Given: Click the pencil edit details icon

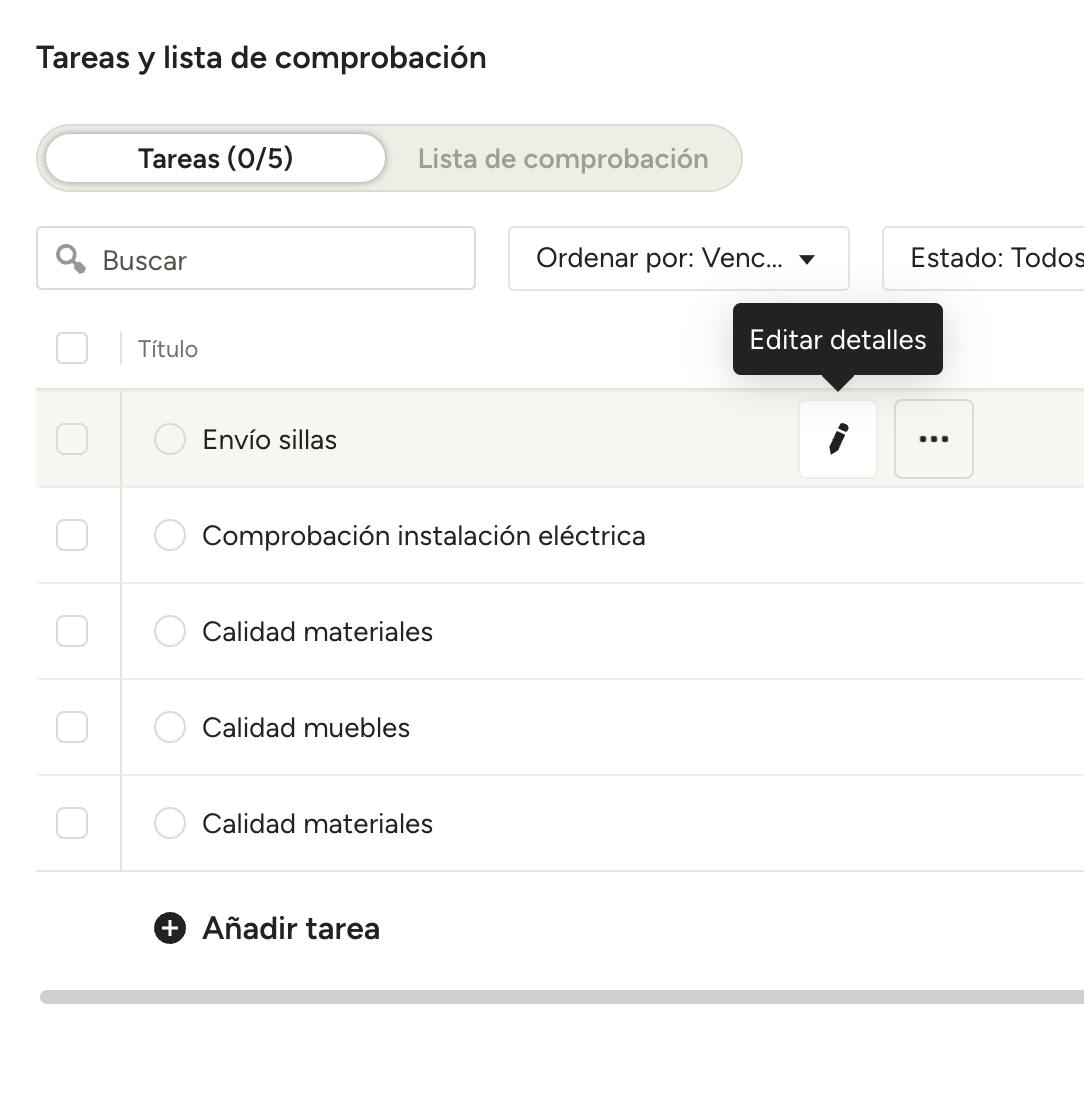Looking at the screenshot, I should [x=838, y=439].
